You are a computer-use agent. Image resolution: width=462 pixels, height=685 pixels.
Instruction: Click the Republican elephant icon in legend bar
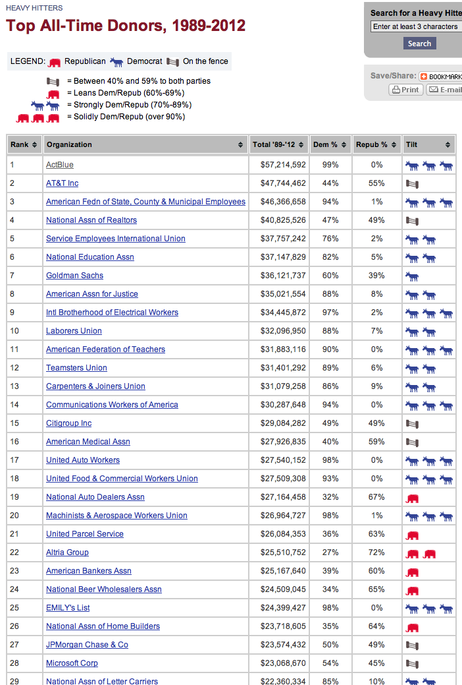pyautogui.click(x=55, y=62)
